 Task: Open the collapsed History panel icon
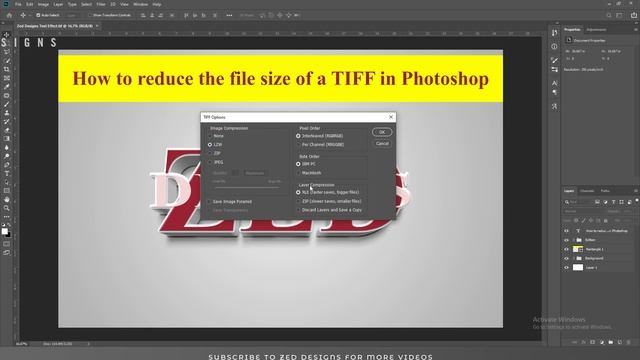click(x=554, y=33)
